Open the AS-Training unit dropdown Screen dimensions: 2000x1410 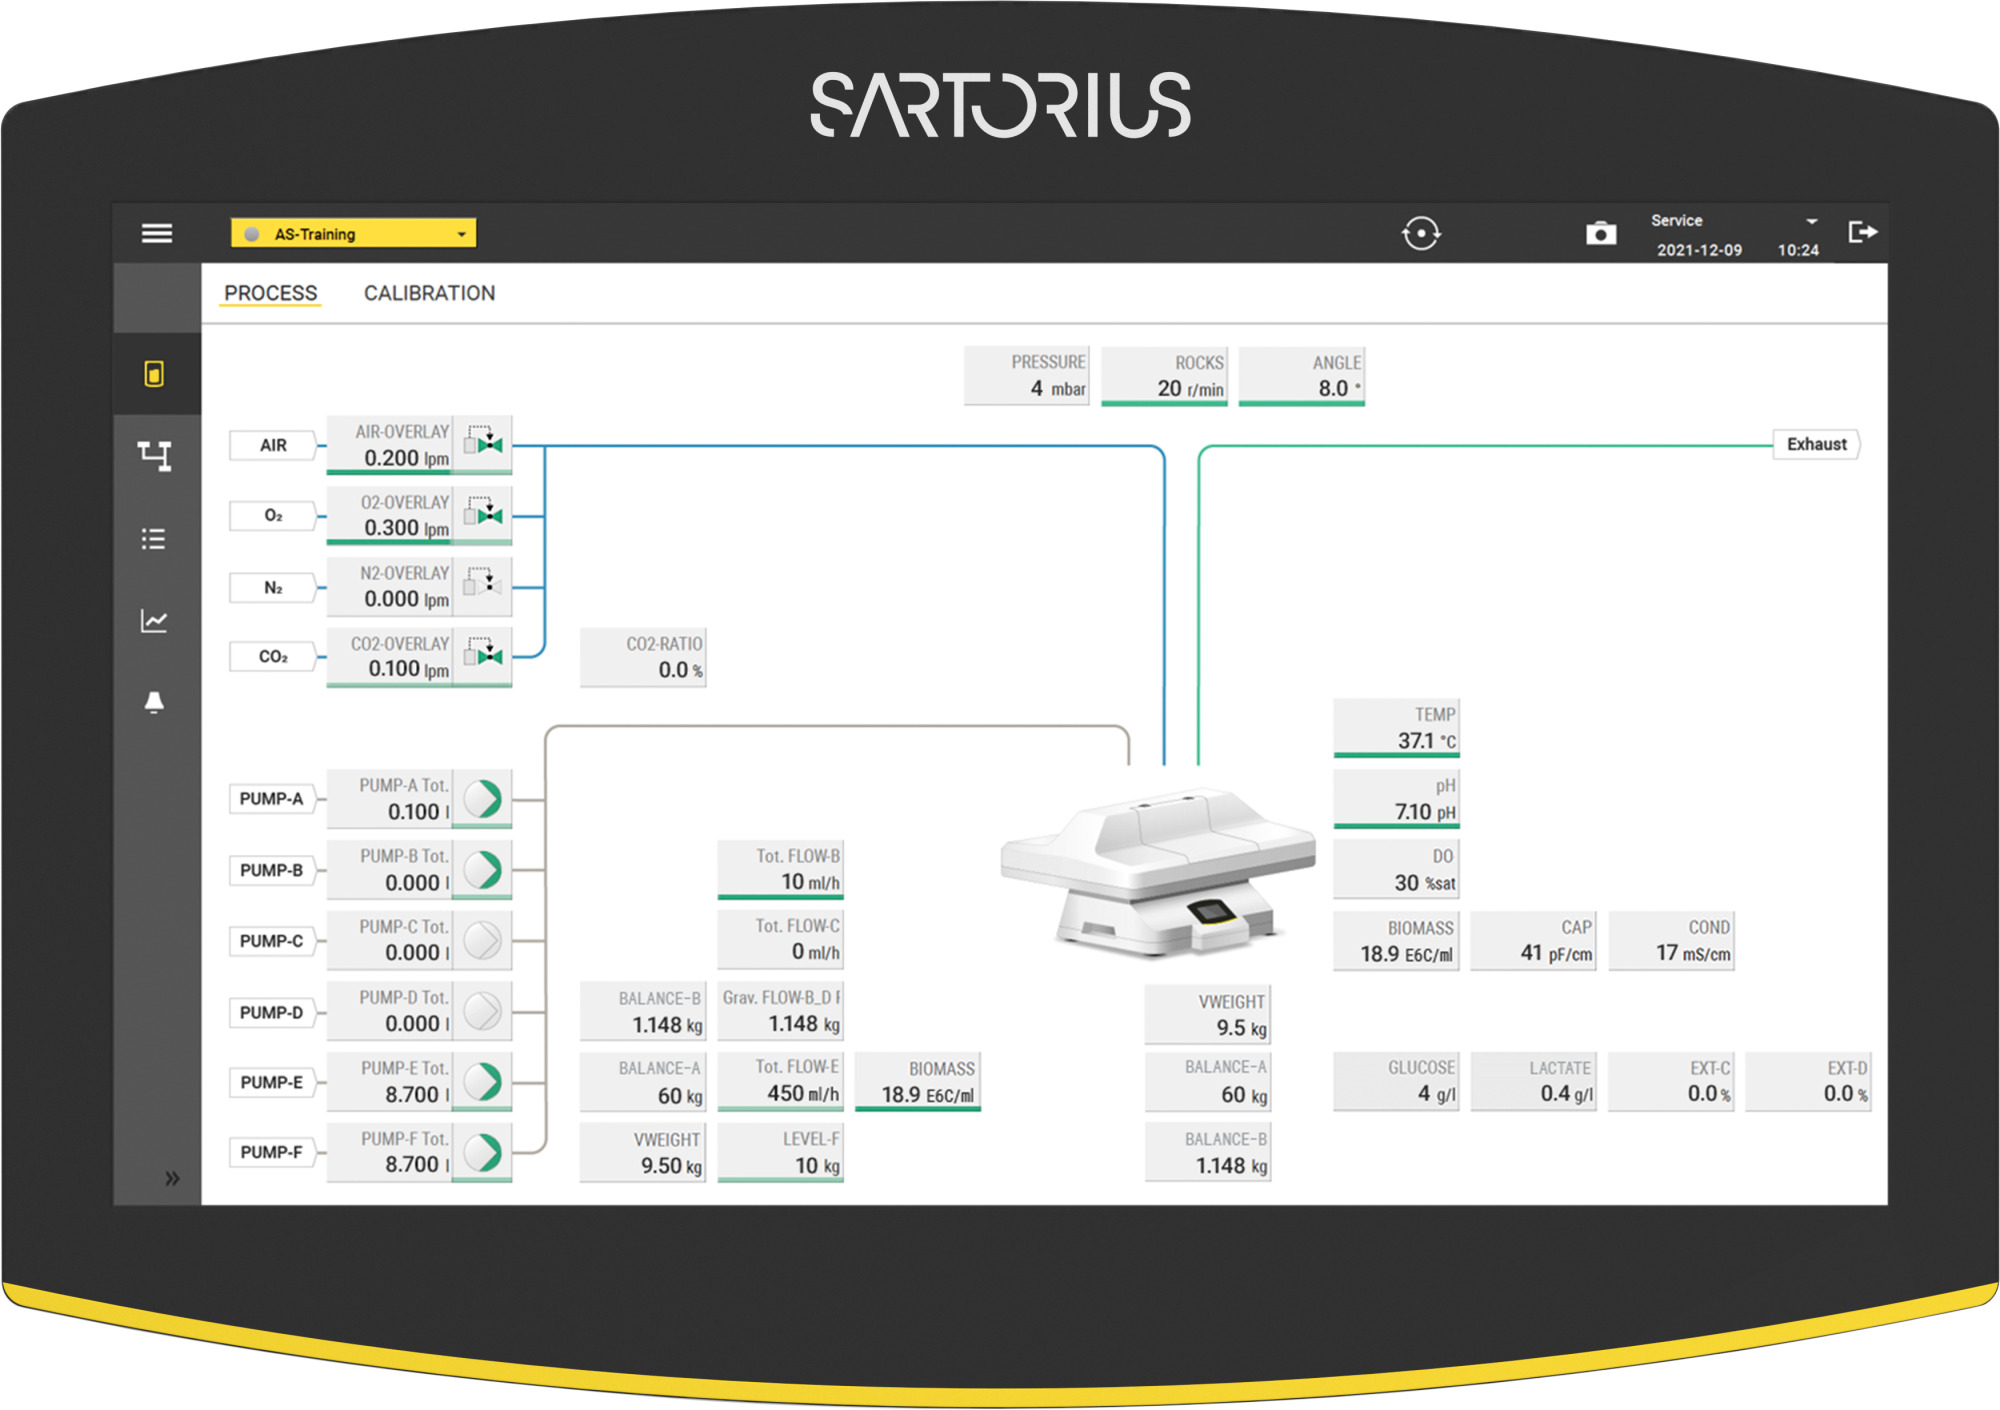[x=354, y=234]
